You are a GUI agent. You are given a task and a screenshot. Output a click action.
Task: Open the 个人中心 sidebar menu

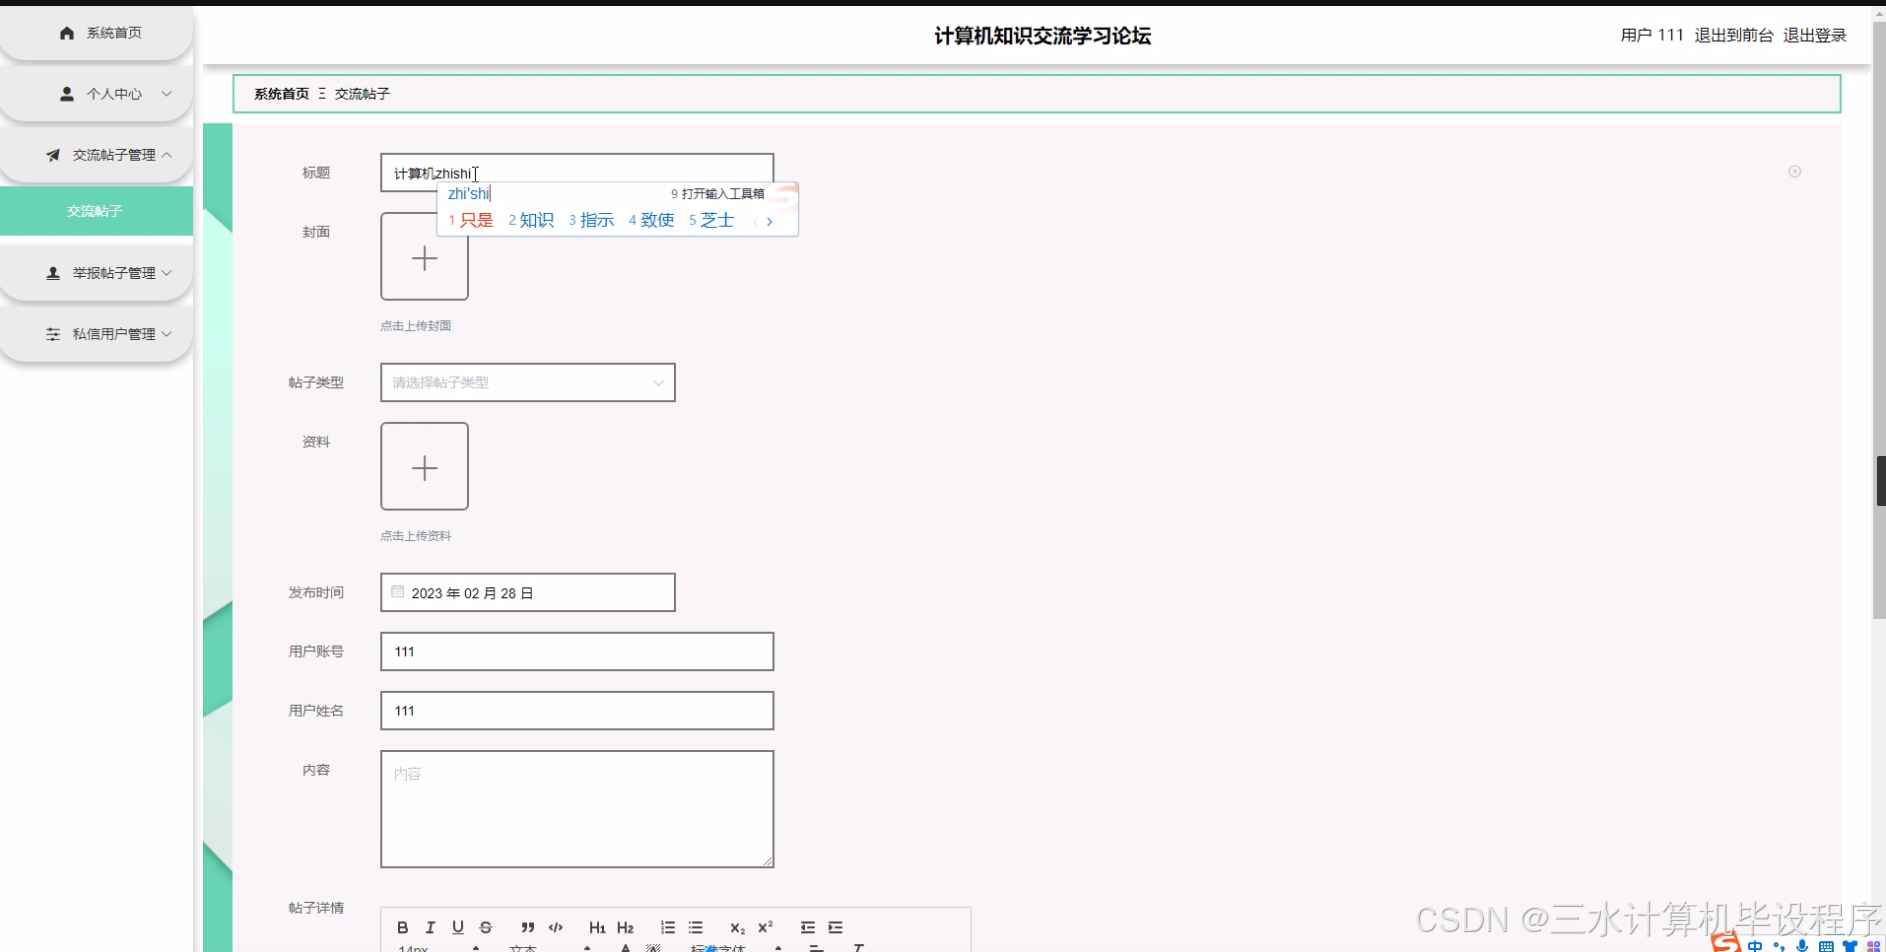coord(113,93)
